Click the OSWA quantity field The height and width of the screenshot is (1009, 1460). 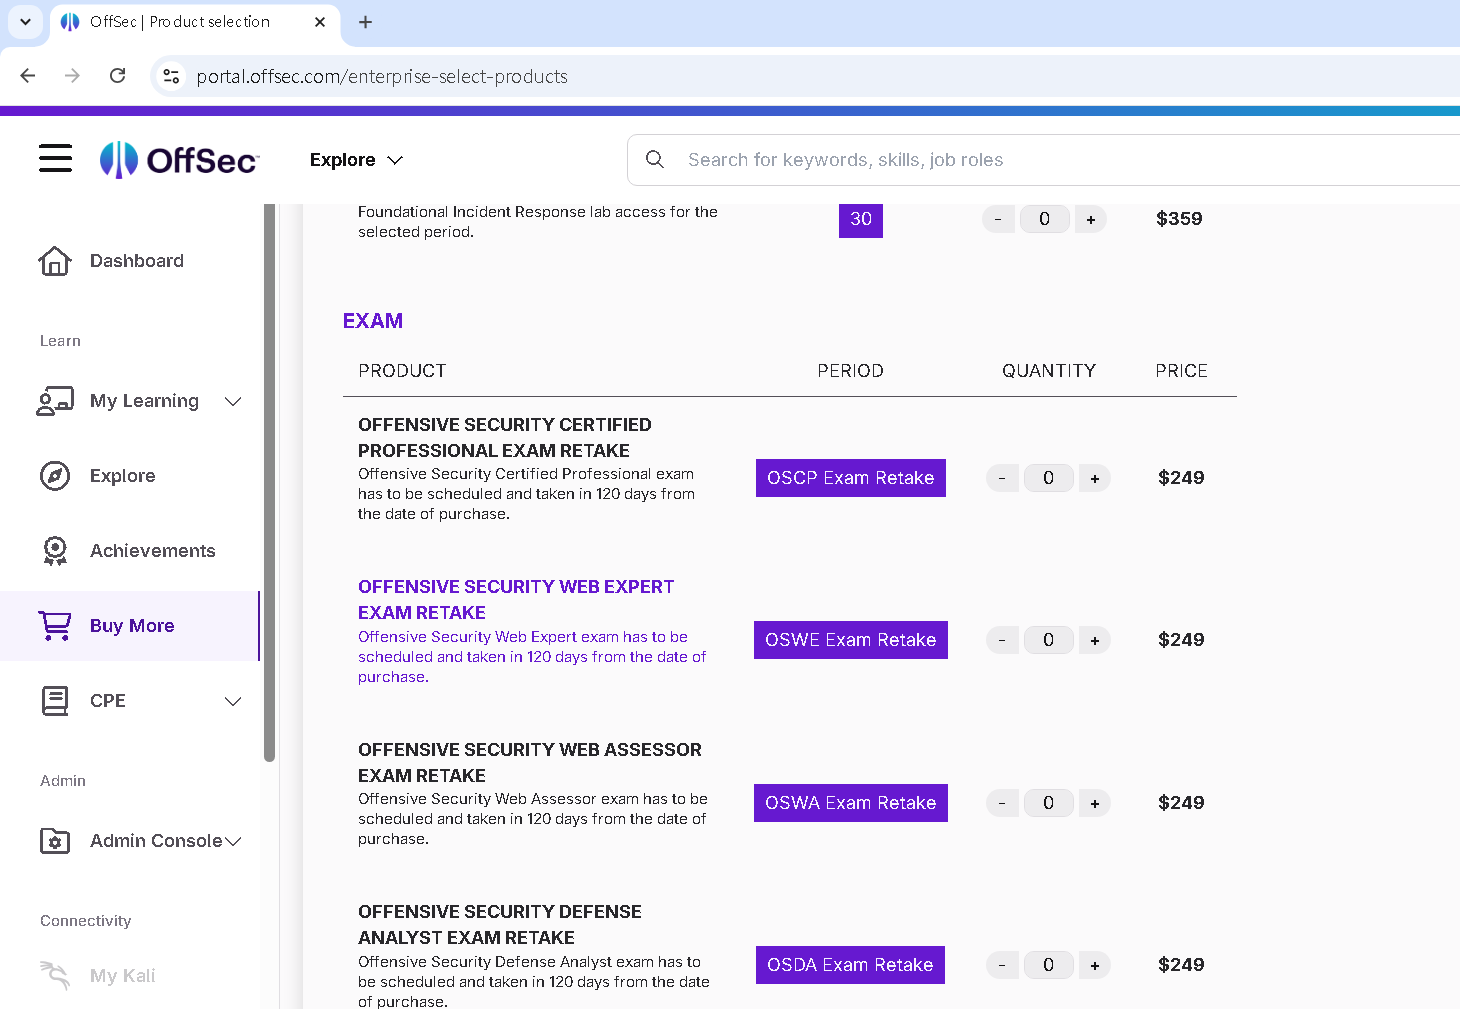click(1049, 803)
